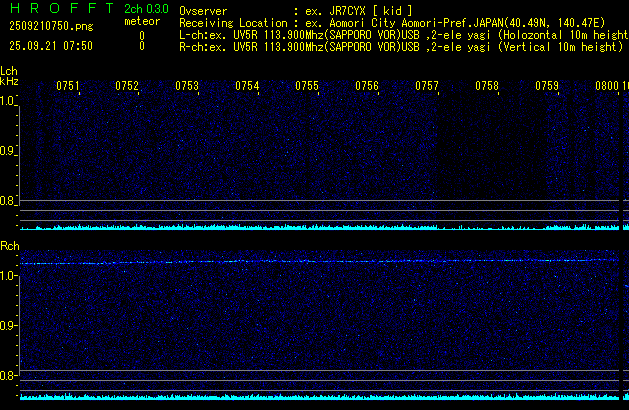Select the Rch channel label

coord(10,246)
